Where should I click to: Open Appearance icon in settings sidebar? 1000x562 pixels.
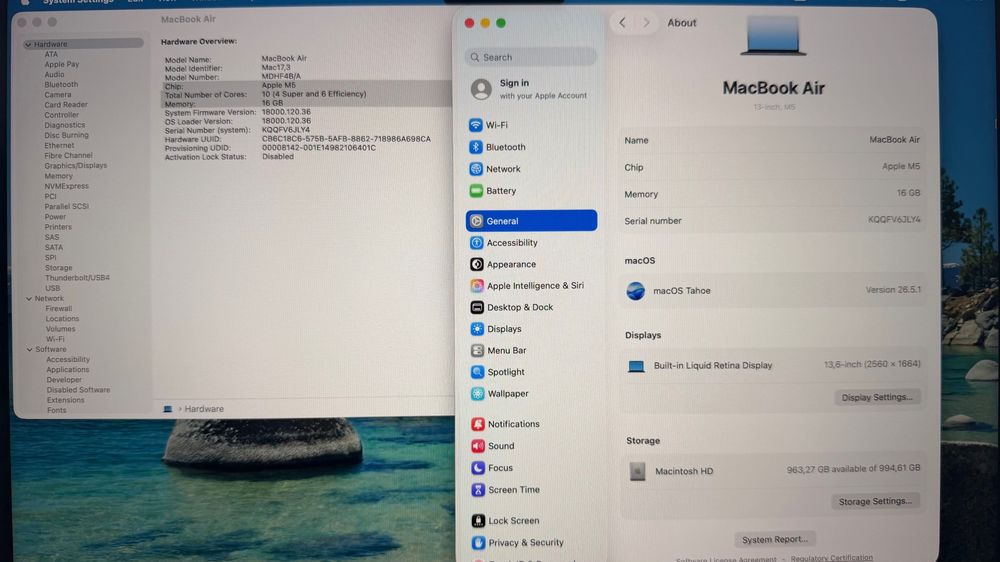476,264
